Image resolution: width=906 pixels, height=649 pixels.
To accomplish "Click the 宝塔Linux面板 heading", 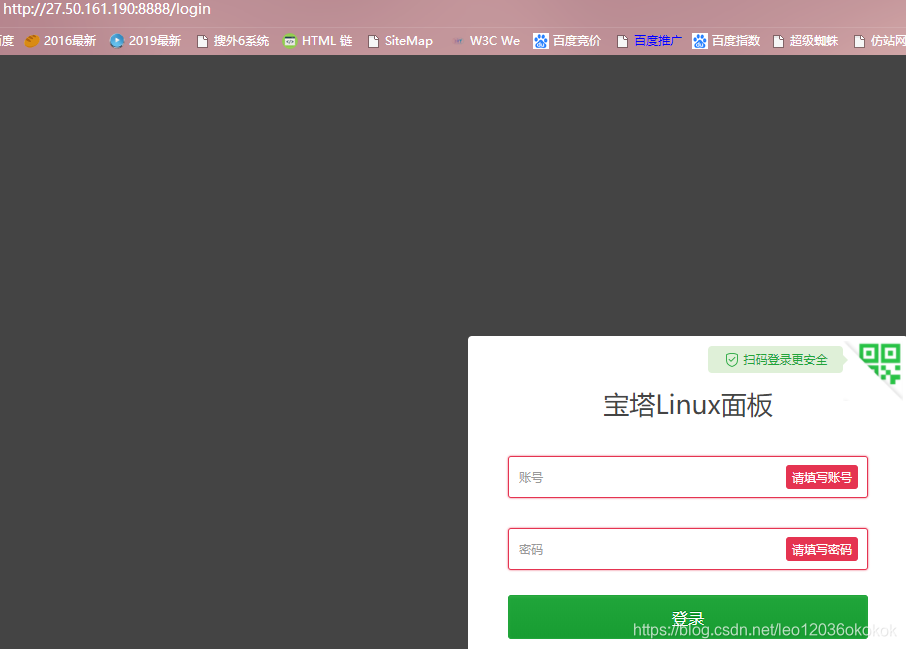I will pos(688,405).
